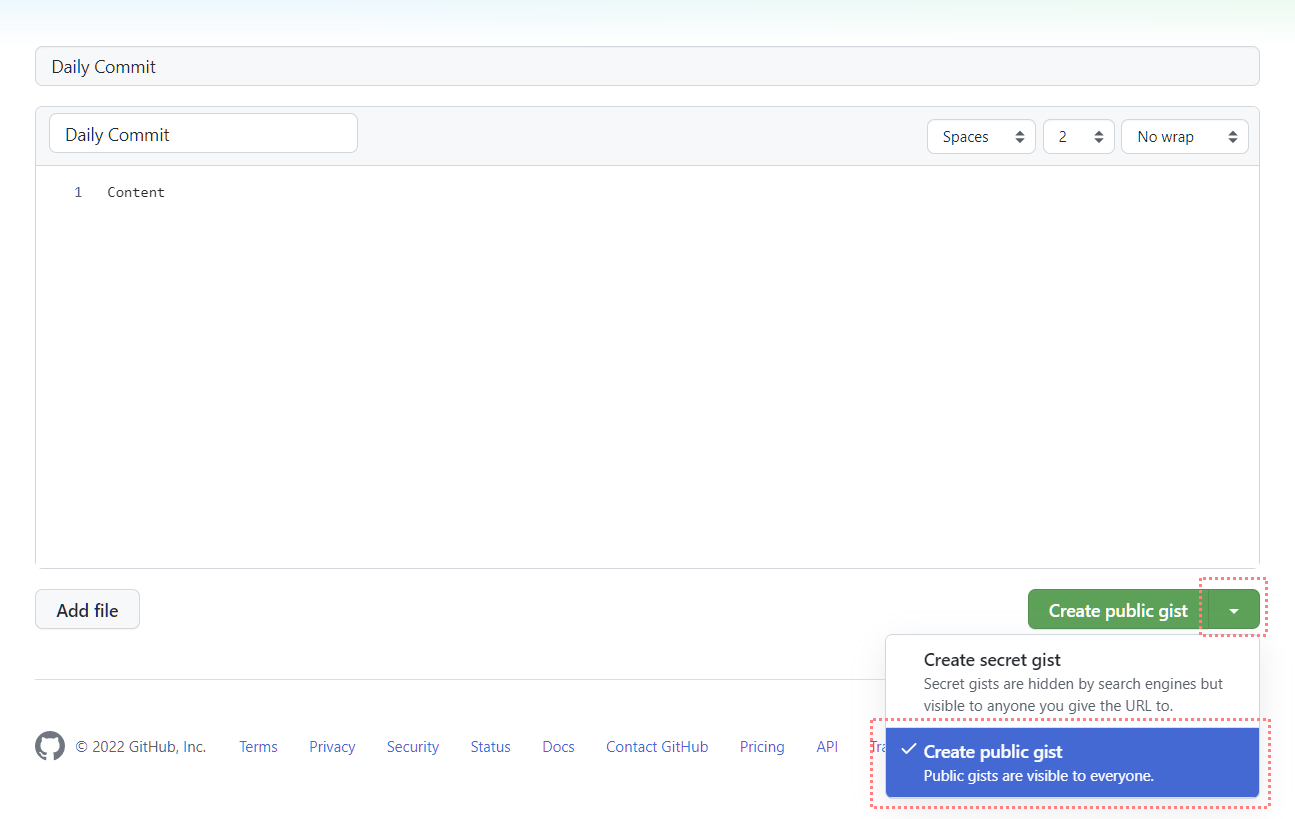Click the Add file button
This screenshot has width=1295, height=819.
[x=87, y=609]
